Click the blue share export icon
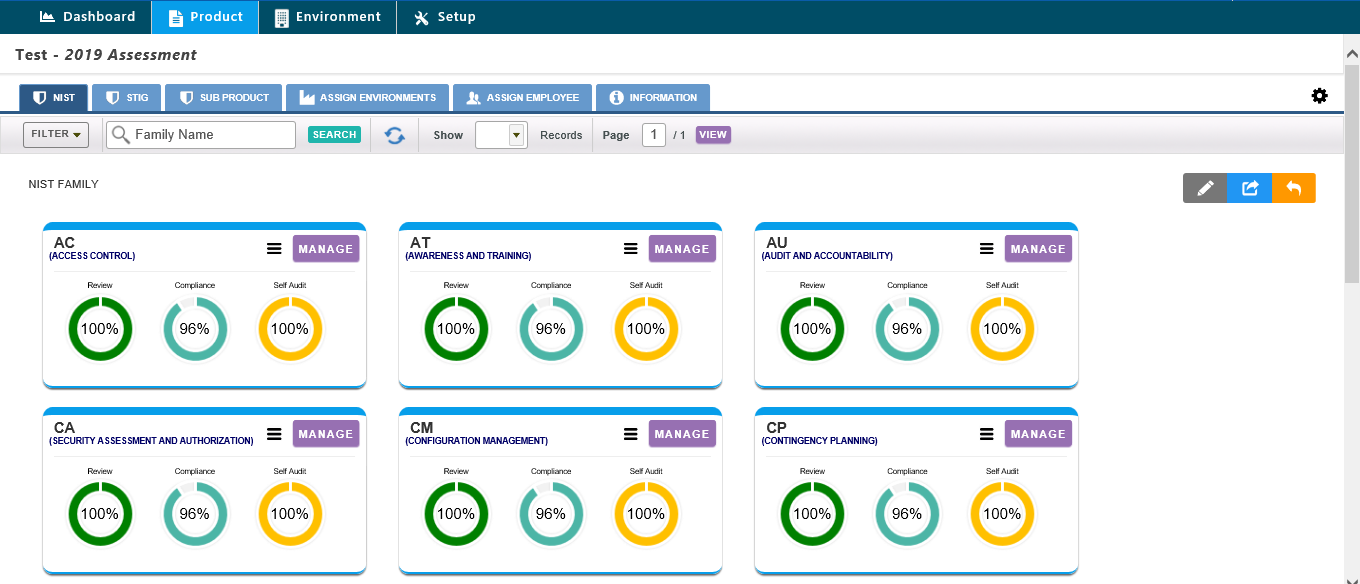Screen dimensions: 1360x584 1250,188
